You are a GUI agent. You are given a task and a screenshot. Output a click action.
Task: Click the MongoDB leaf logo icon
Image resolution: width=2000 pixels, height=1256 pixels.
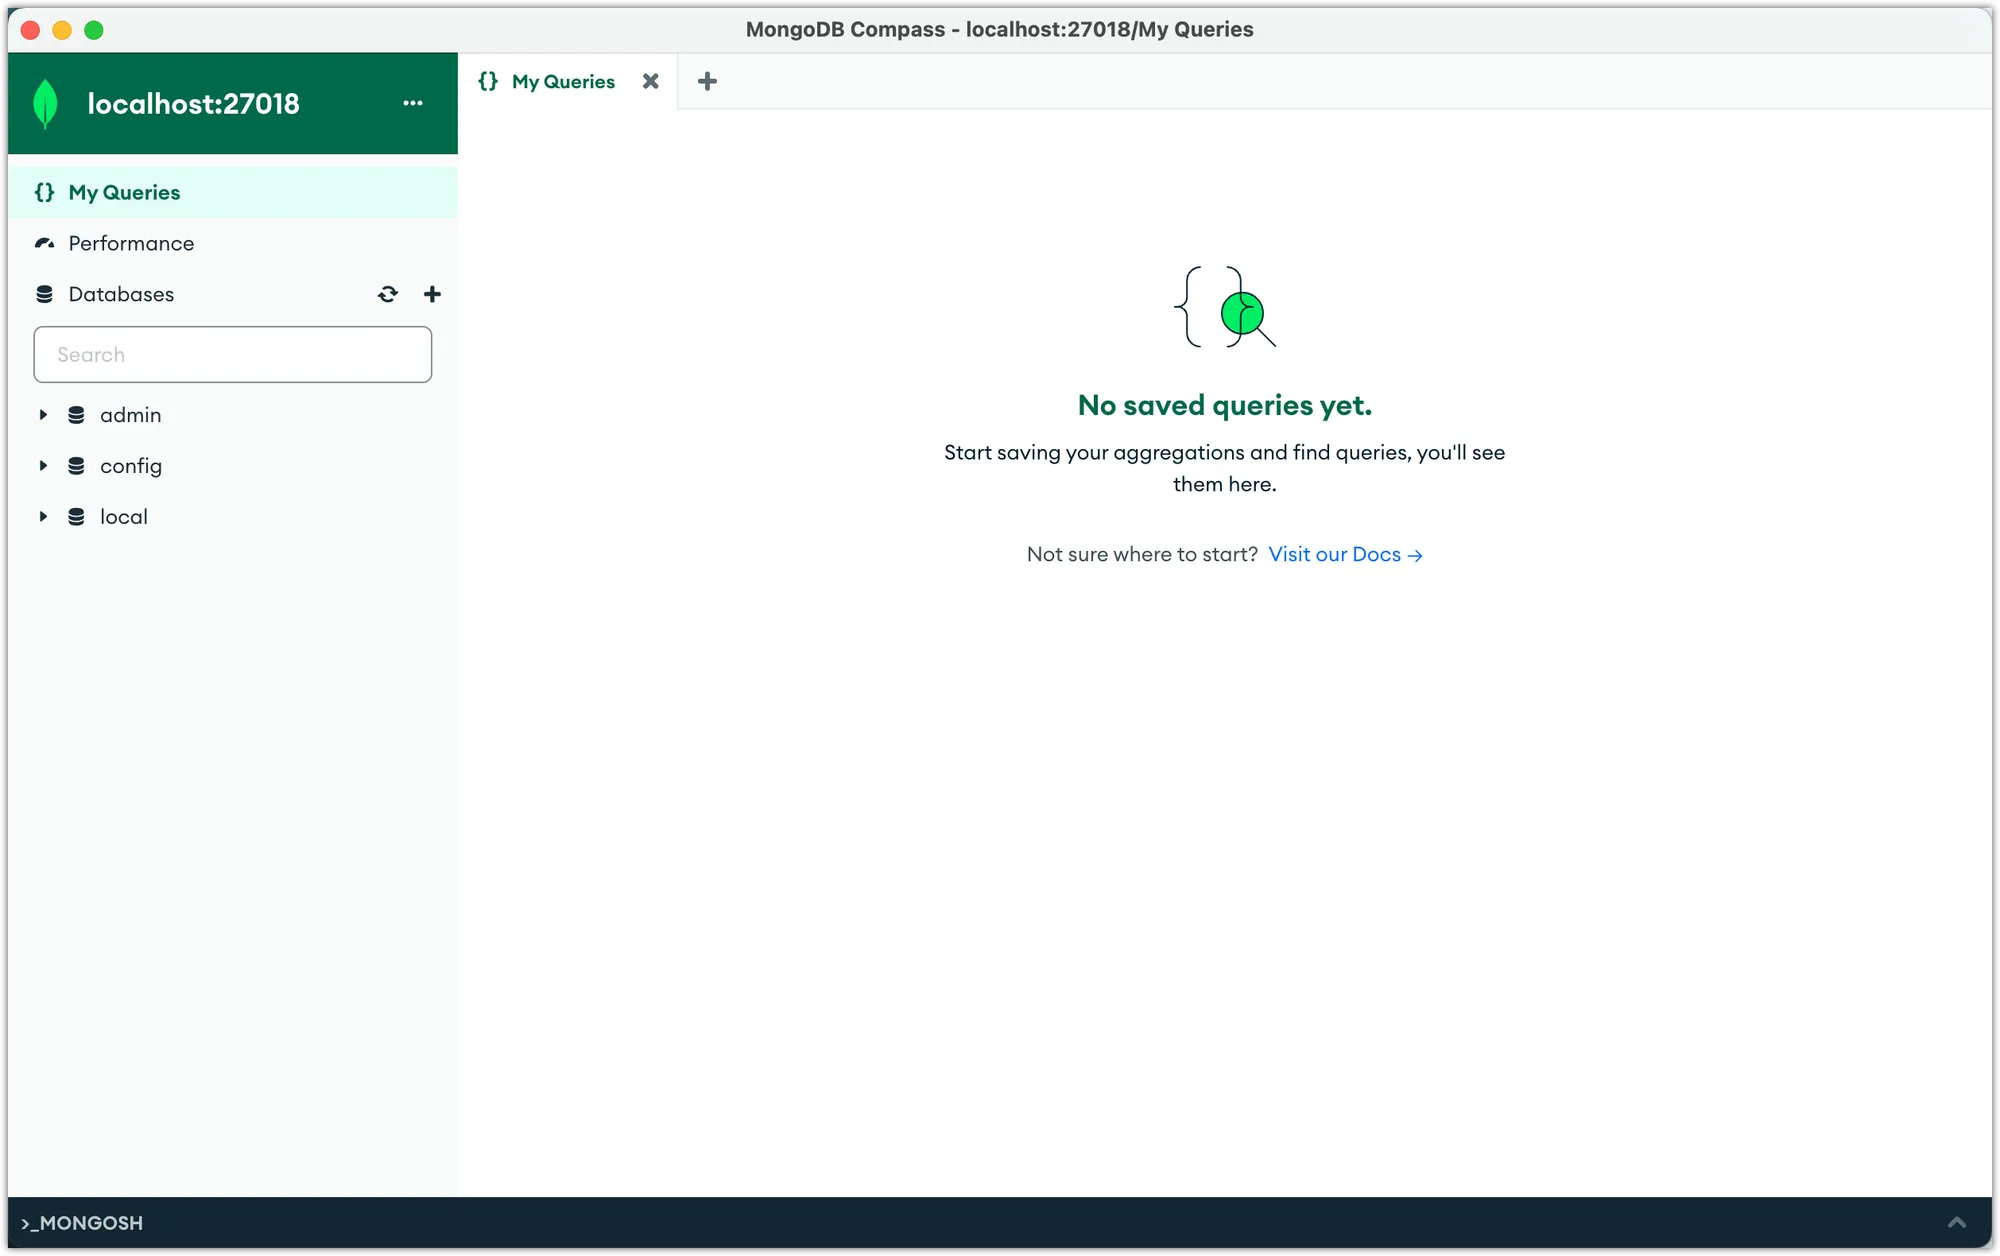click(45, 104)
